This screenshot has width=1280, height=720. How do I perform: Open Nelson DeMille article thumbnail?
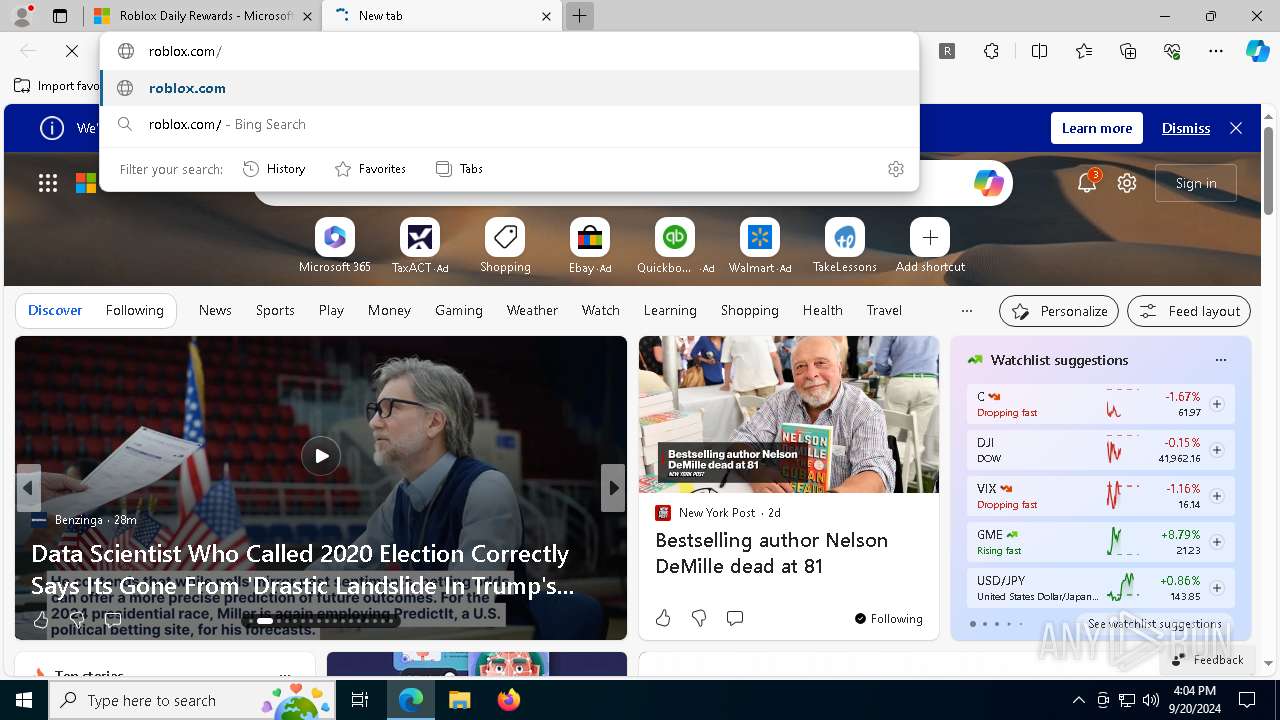tap(789, 414)
